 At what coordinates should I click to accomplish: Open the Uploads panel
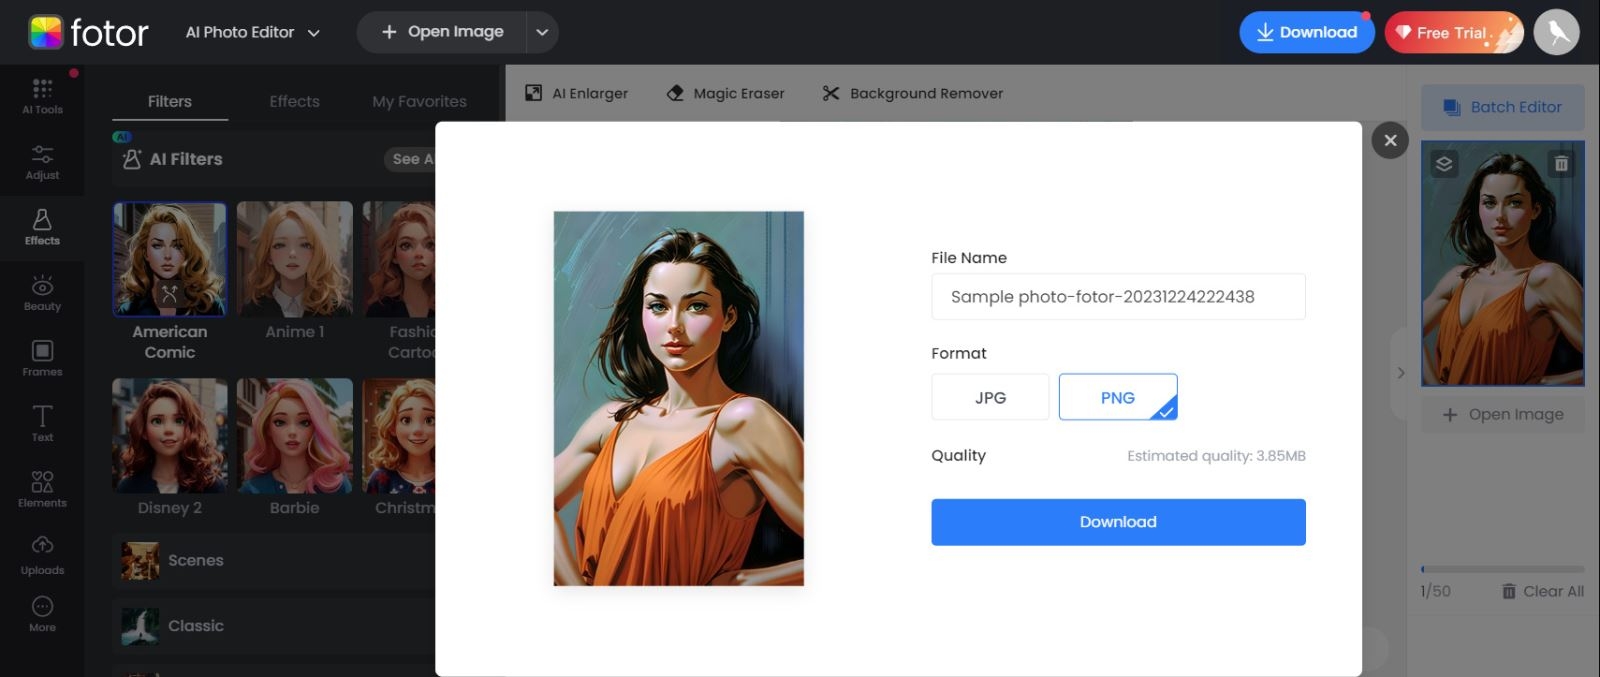pyautogui.click(x=42, y=556)
